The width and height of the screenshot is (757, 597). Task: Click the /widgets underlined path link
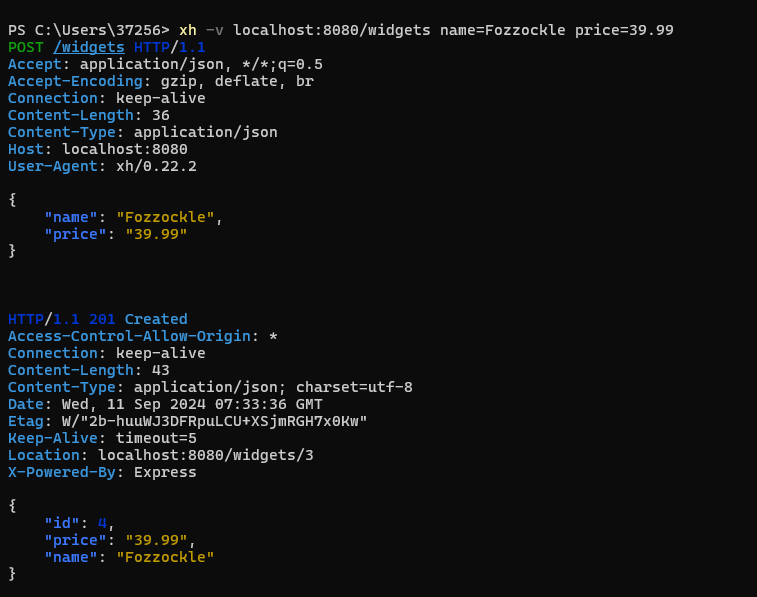pos(89,47)
